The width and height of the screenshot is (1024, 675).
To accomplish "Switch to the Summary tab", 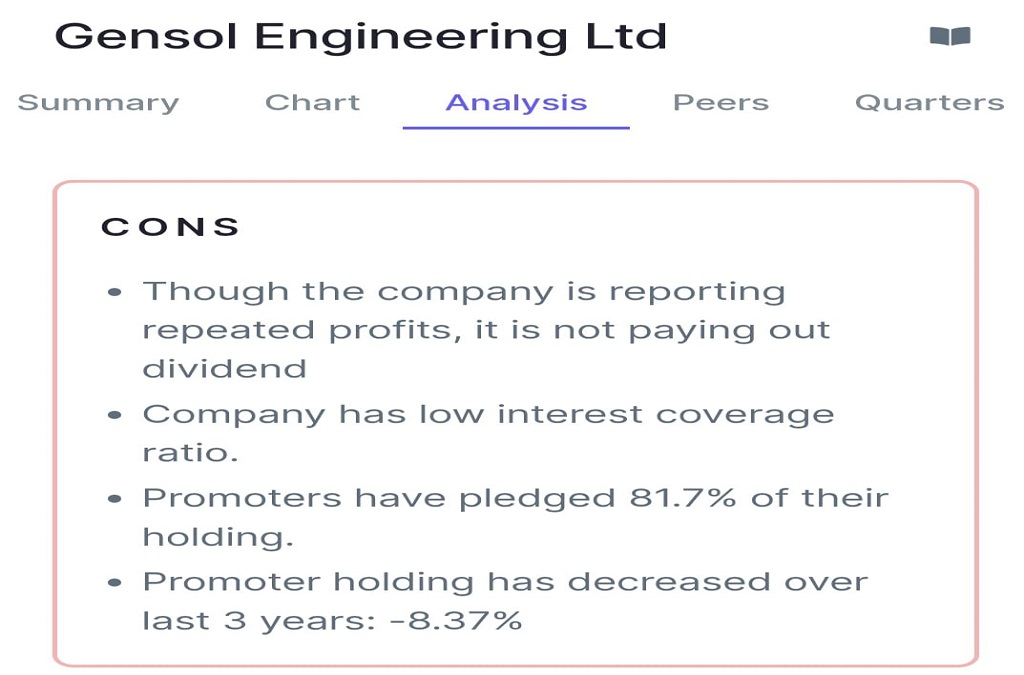I will pos(98,103).
